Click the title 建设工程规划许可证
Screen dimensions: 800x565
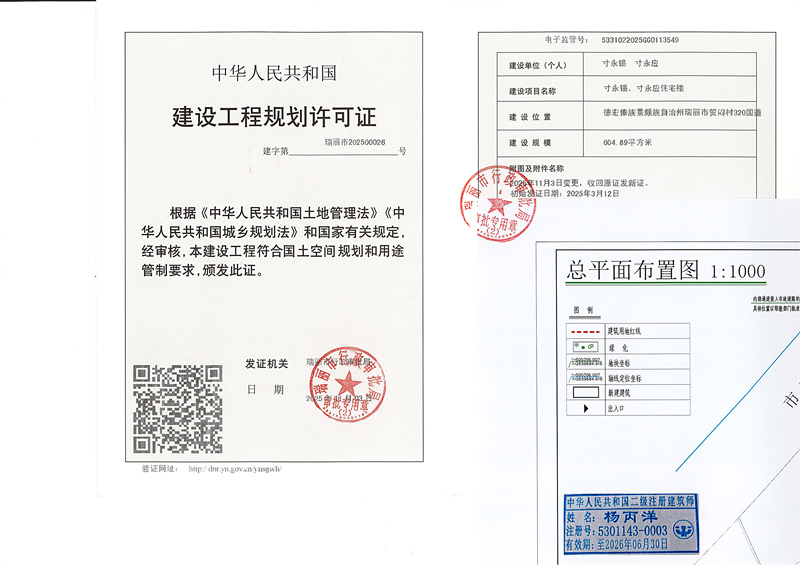(274, 117)
